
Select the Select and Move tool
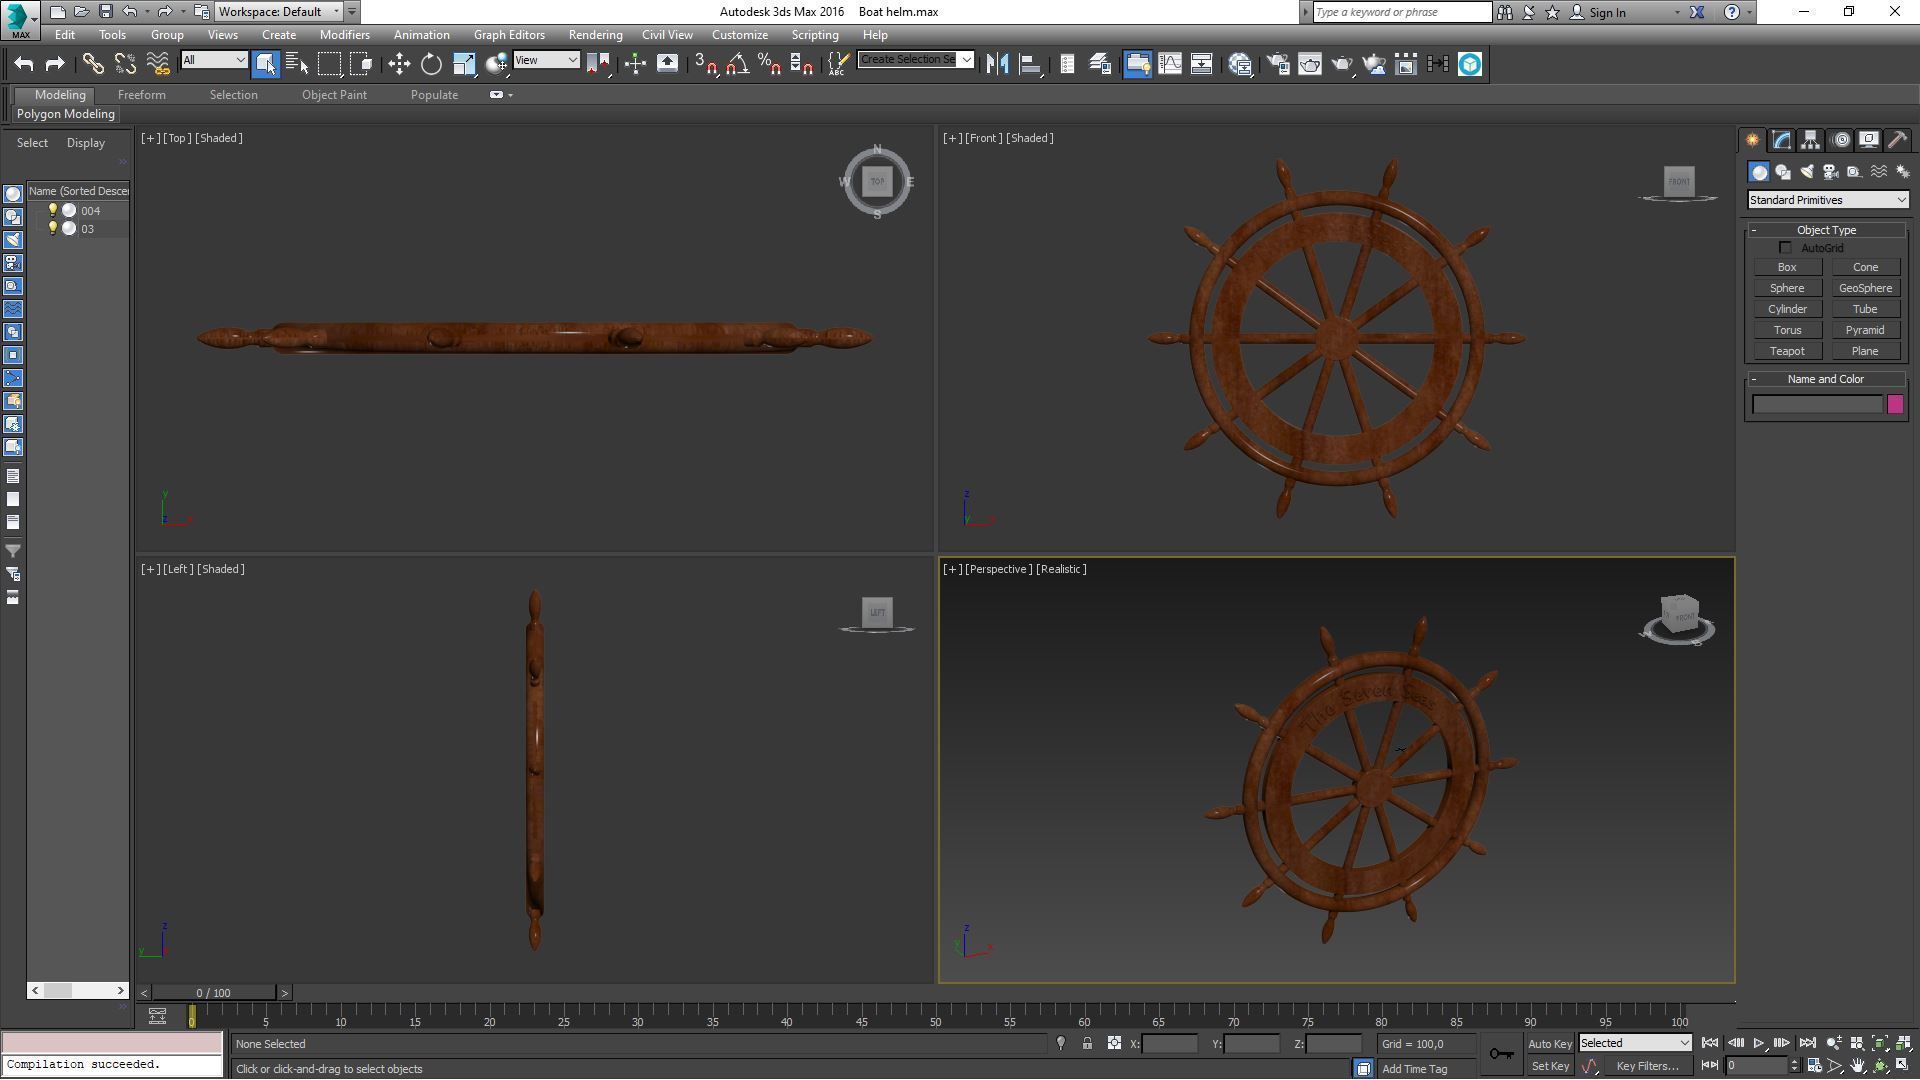399,64
